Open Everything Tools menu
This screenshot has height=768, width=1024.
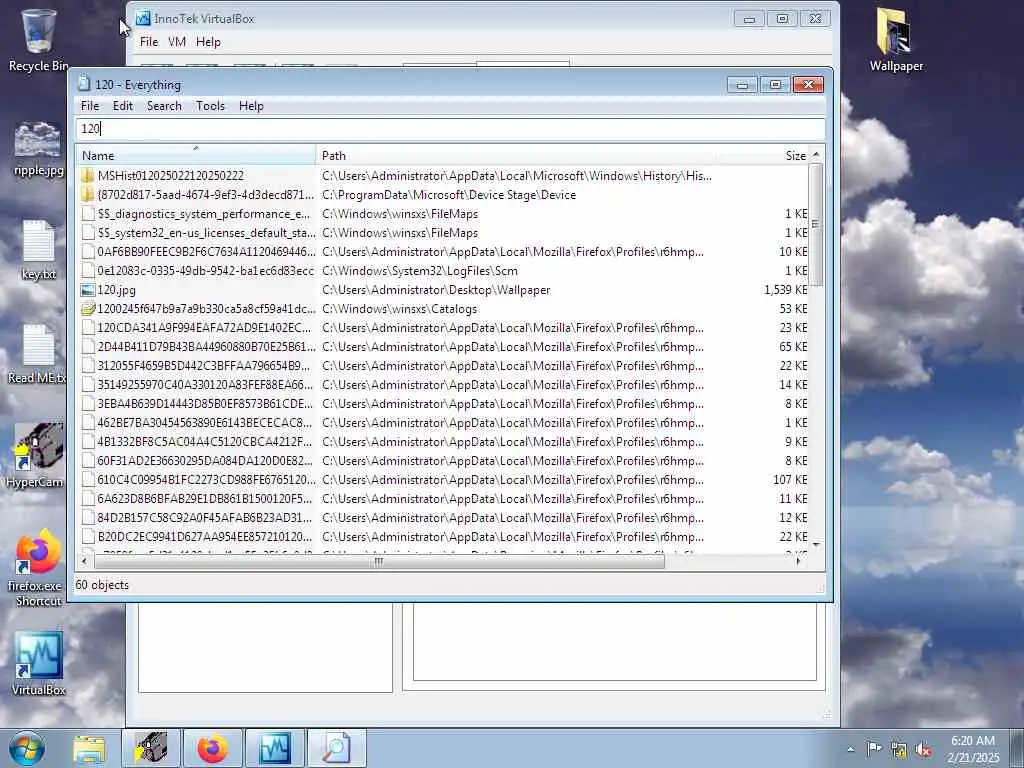pyautogui.click(x=210, y=106)
